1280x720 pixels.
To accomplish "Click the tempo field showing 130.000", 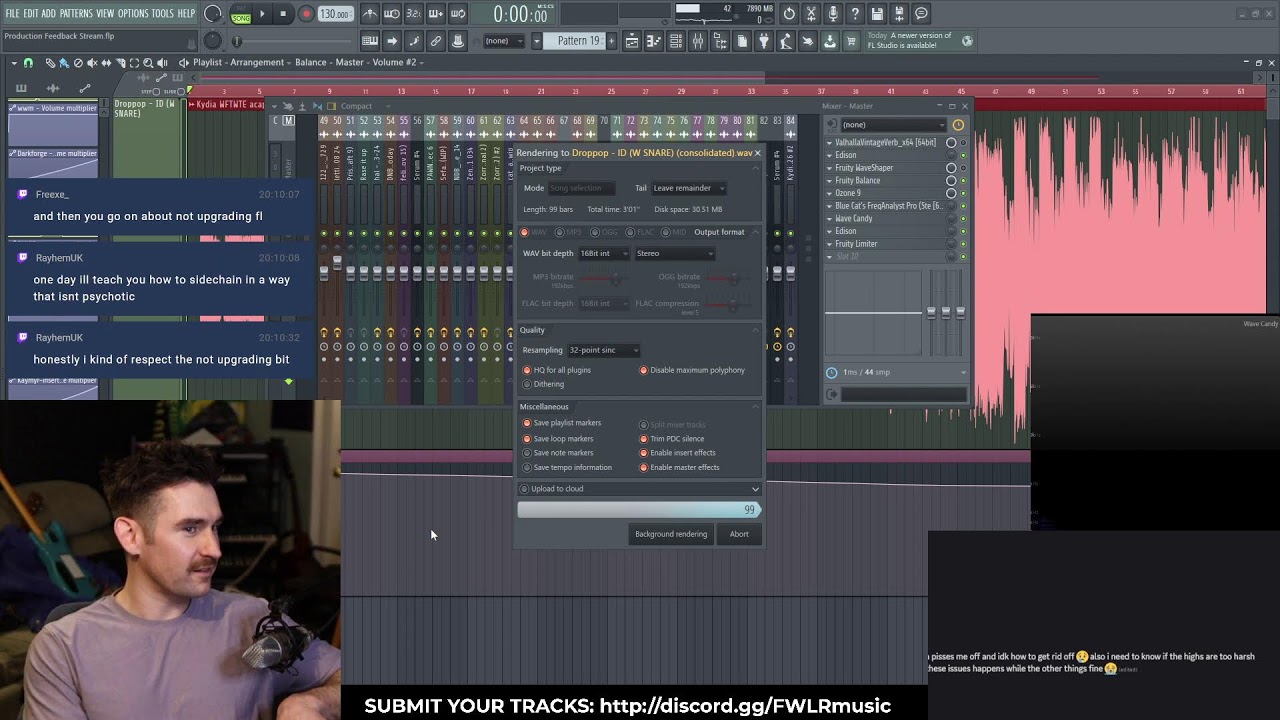I will pos(335,14).
